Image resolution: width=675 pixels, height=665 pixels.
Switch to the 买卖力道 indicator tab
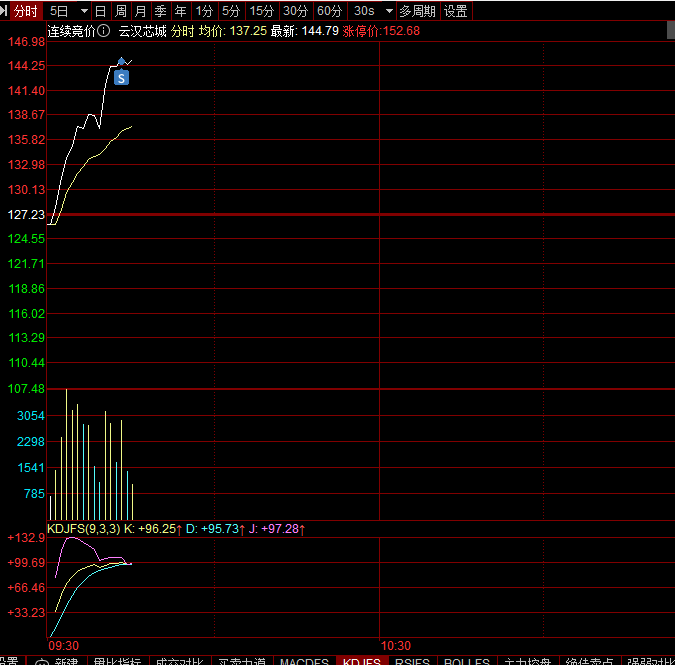click(x=242, y=661)
